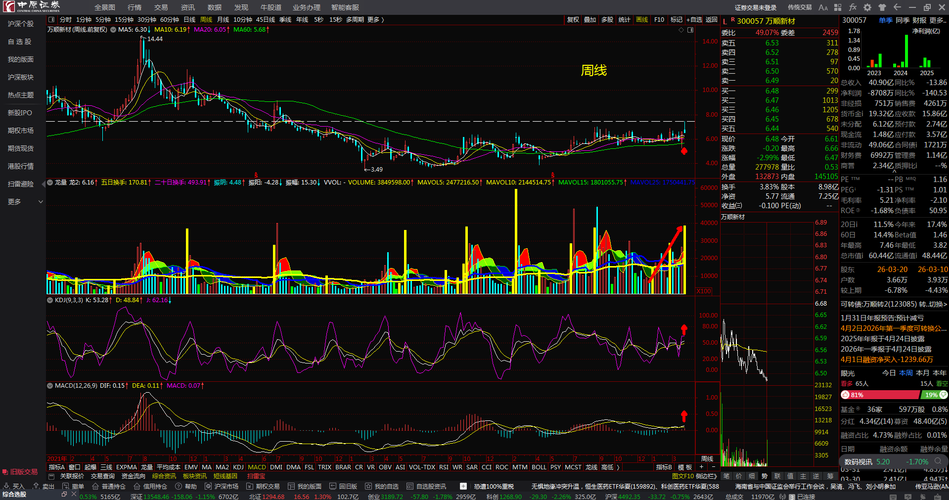Select the 牛股道 menu
Image resolution: width=949 pixels, height=500 pixels.
point(270,7)
